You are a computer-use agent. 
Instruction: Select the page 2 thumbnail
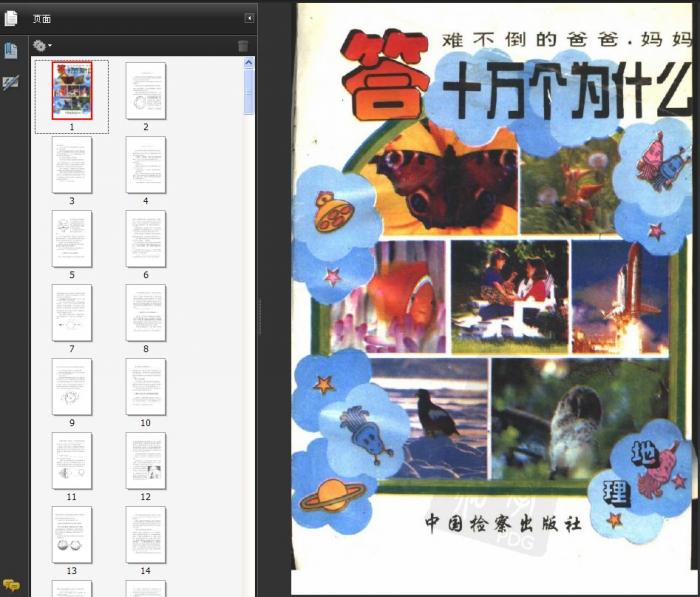click(145, 91)
